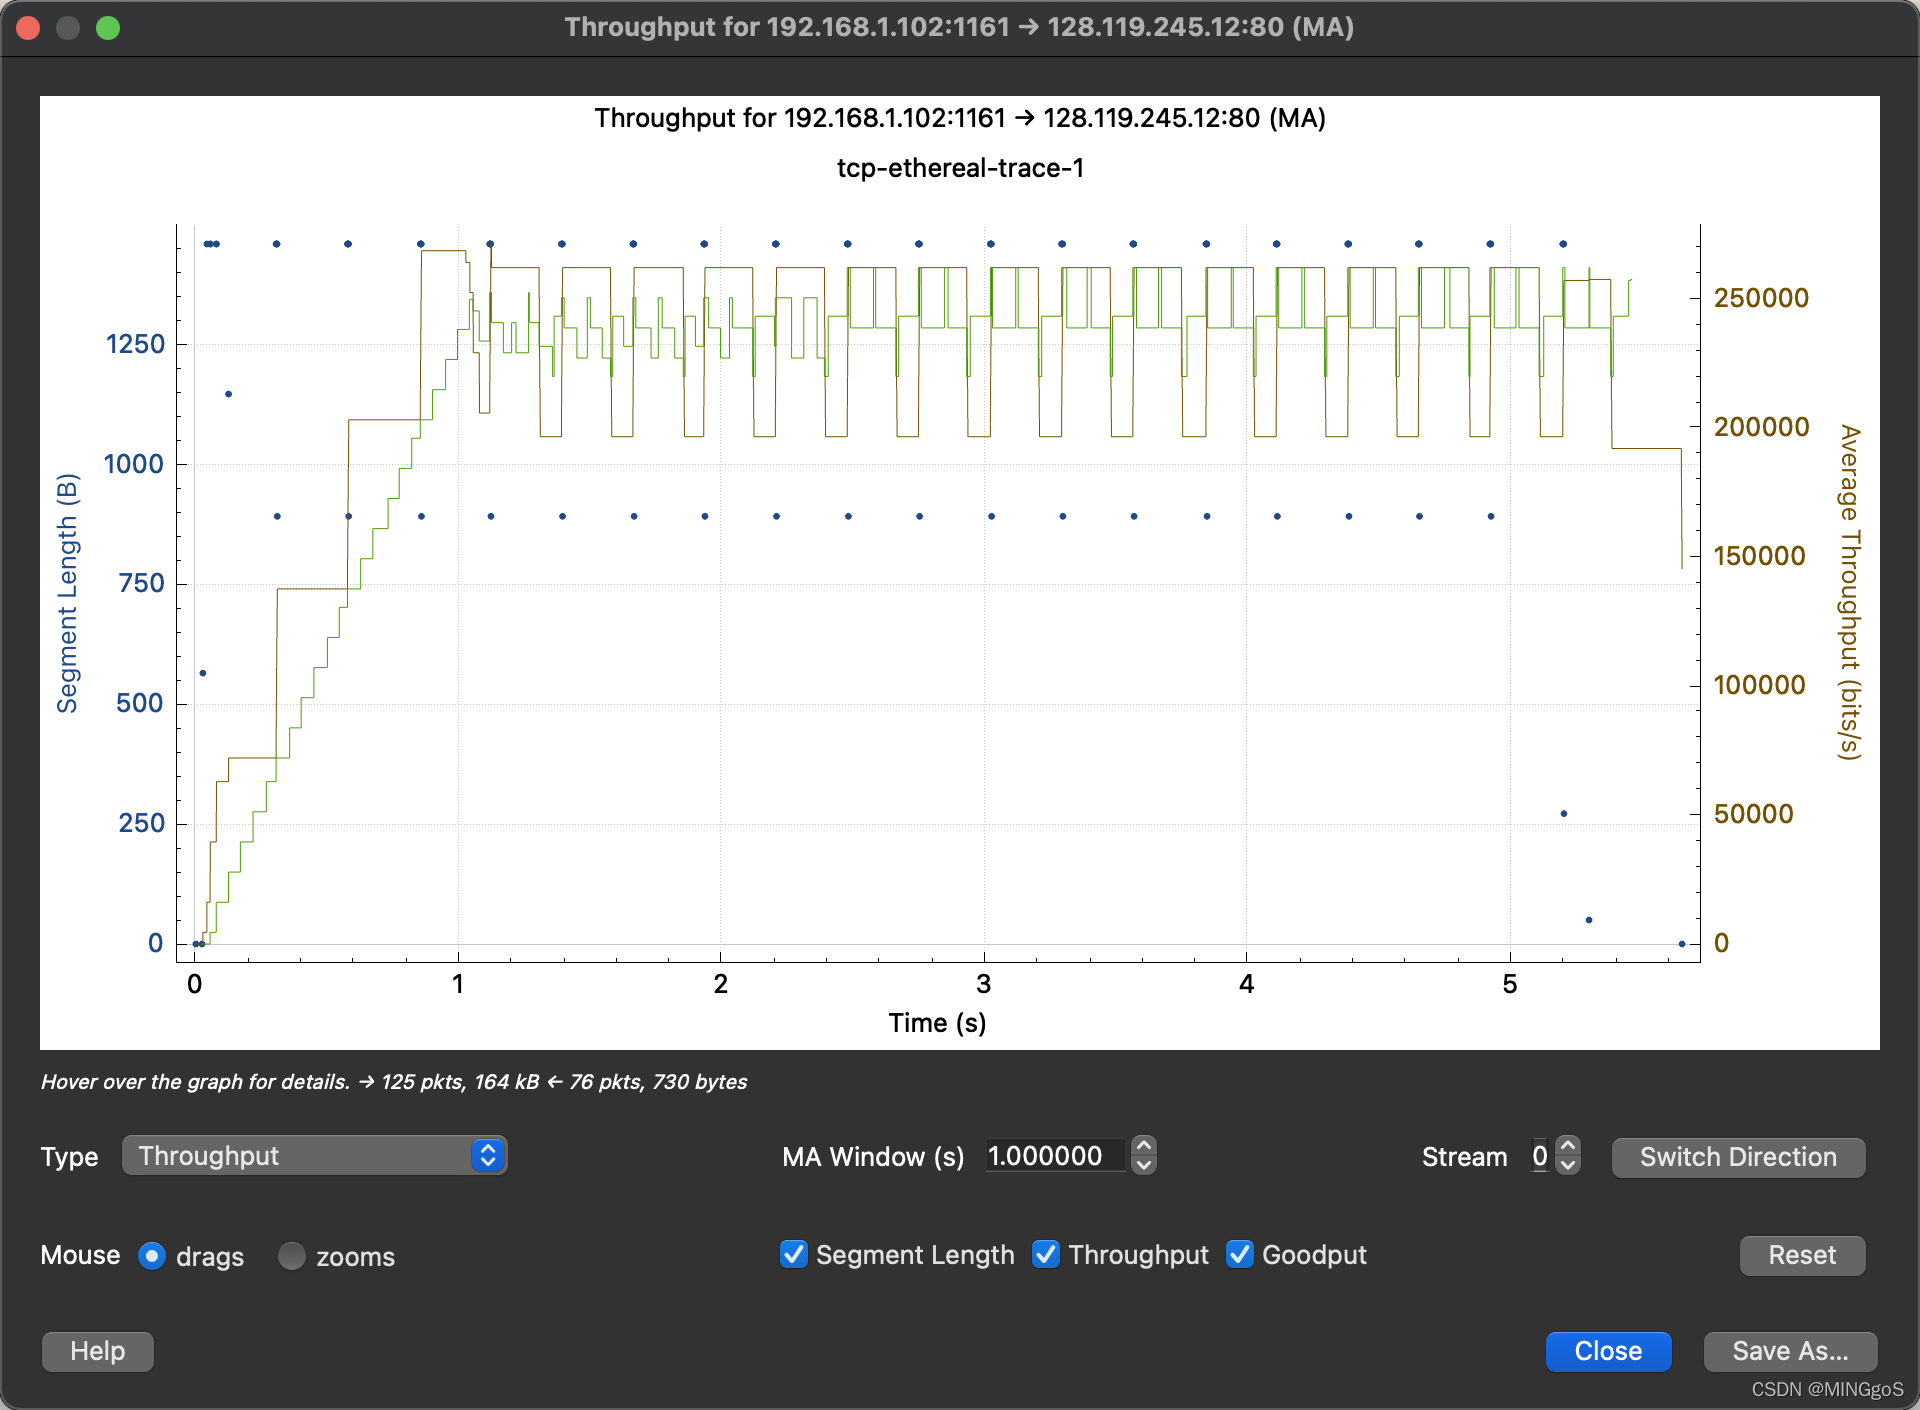Click Save As to export the graph
Viewport: 1920px width, 1410px height.
coord(1789,1351)
